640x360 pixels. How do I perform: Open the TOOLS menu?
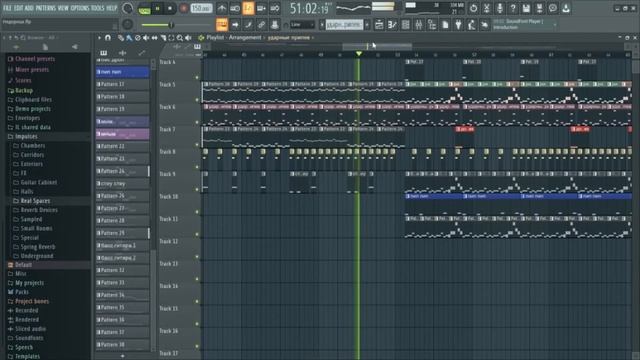point(98,8)
